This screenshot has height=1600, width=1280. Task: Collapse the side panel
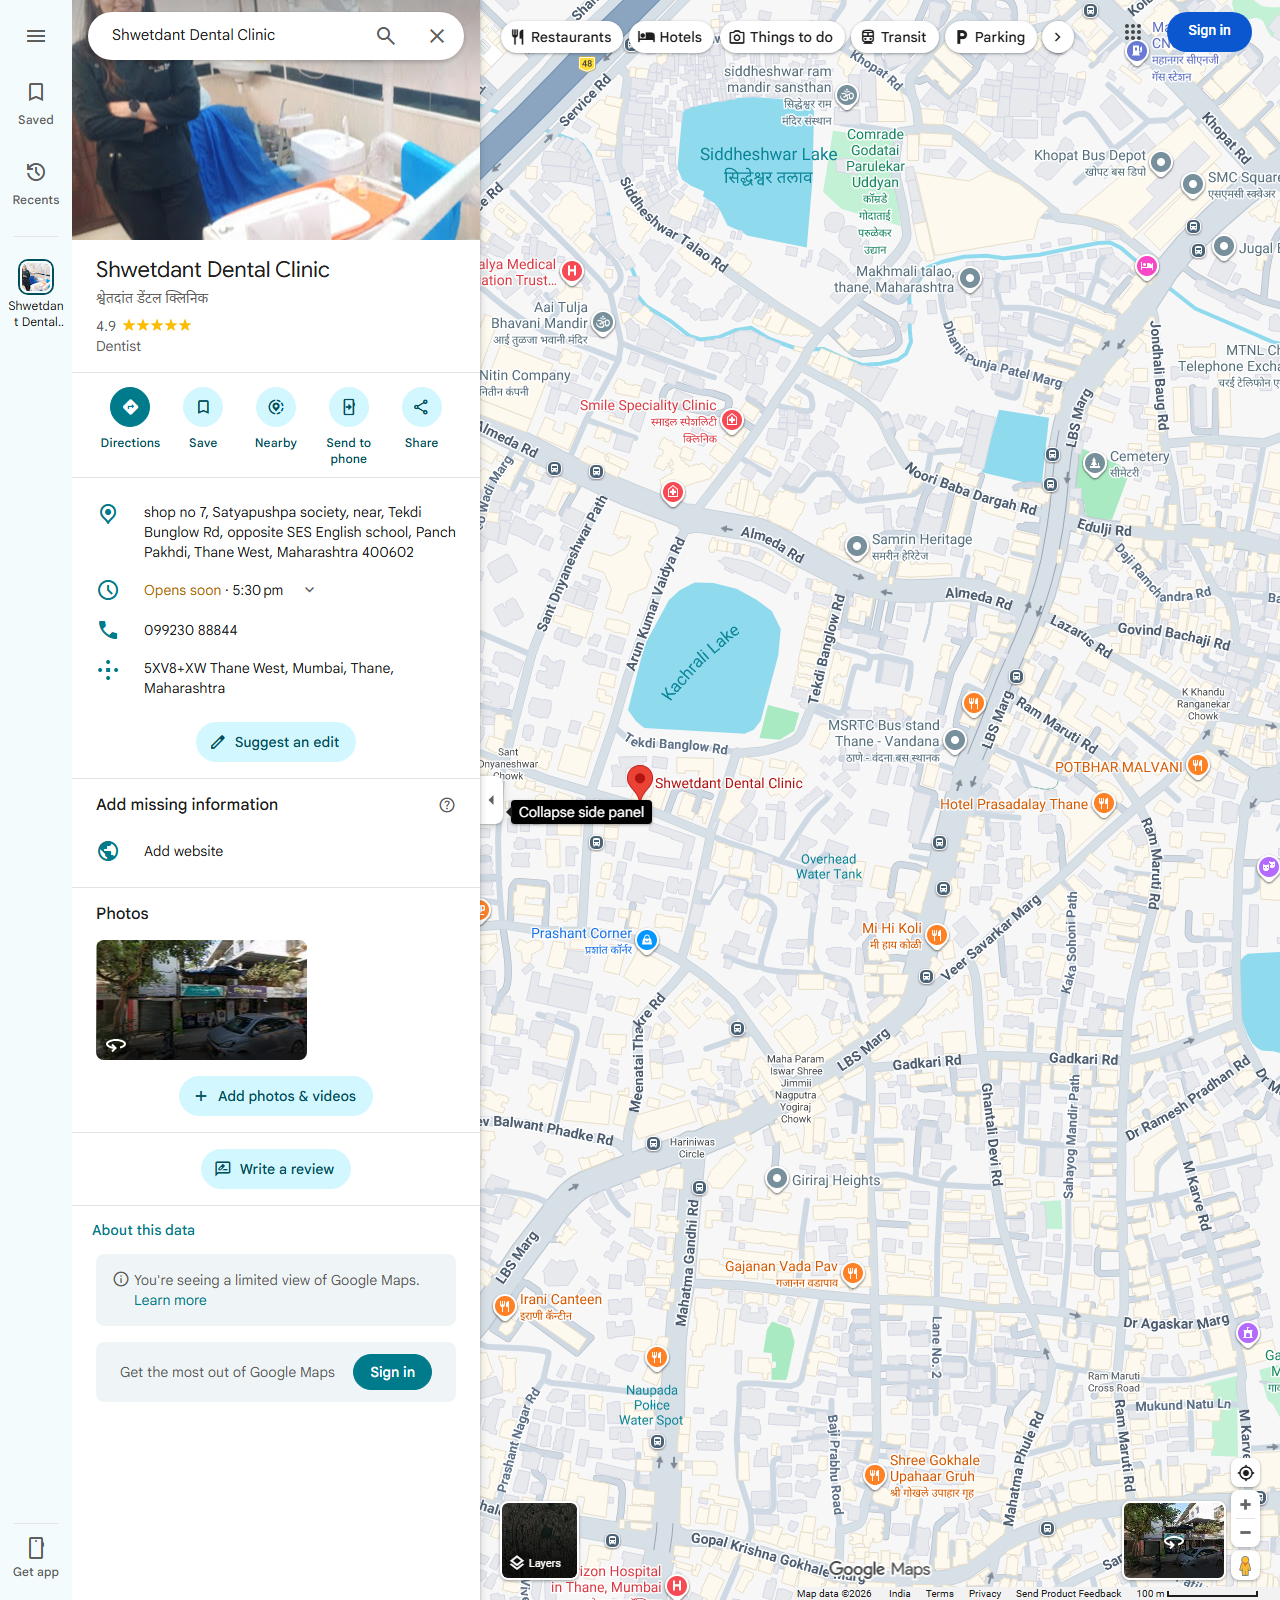491,800
